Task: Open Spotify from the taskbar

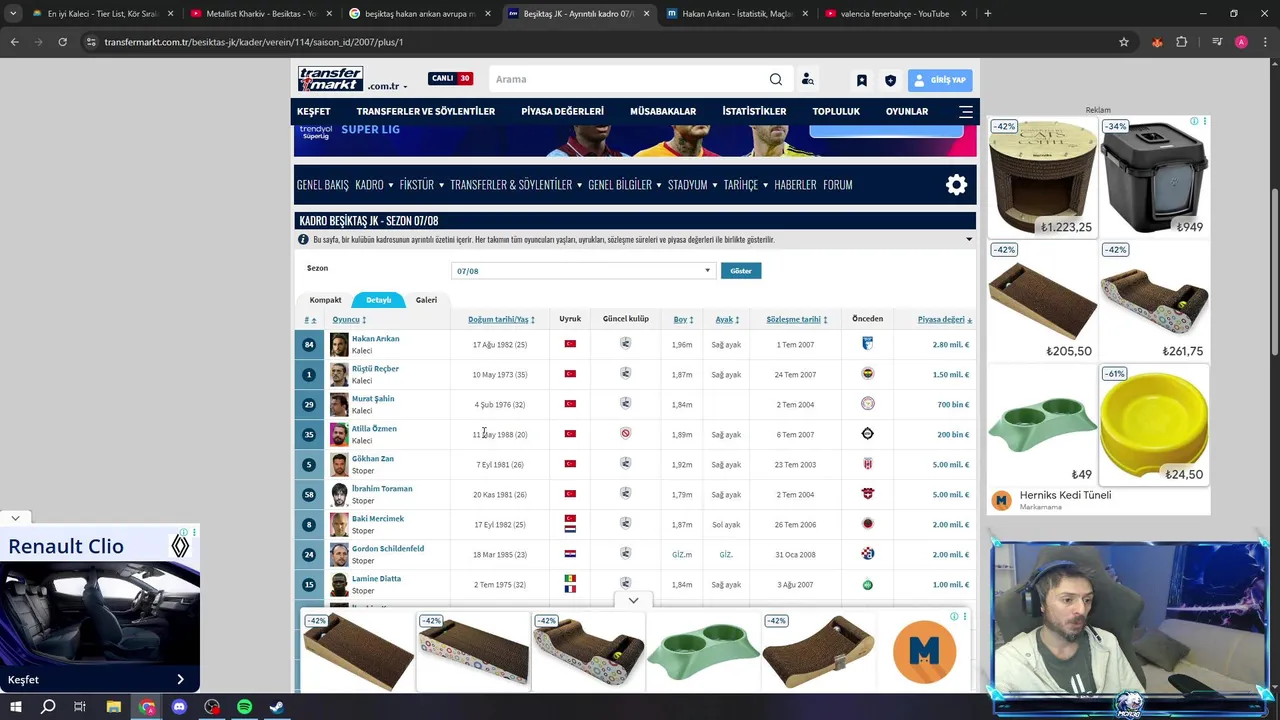Action: (x=245, y=707)
